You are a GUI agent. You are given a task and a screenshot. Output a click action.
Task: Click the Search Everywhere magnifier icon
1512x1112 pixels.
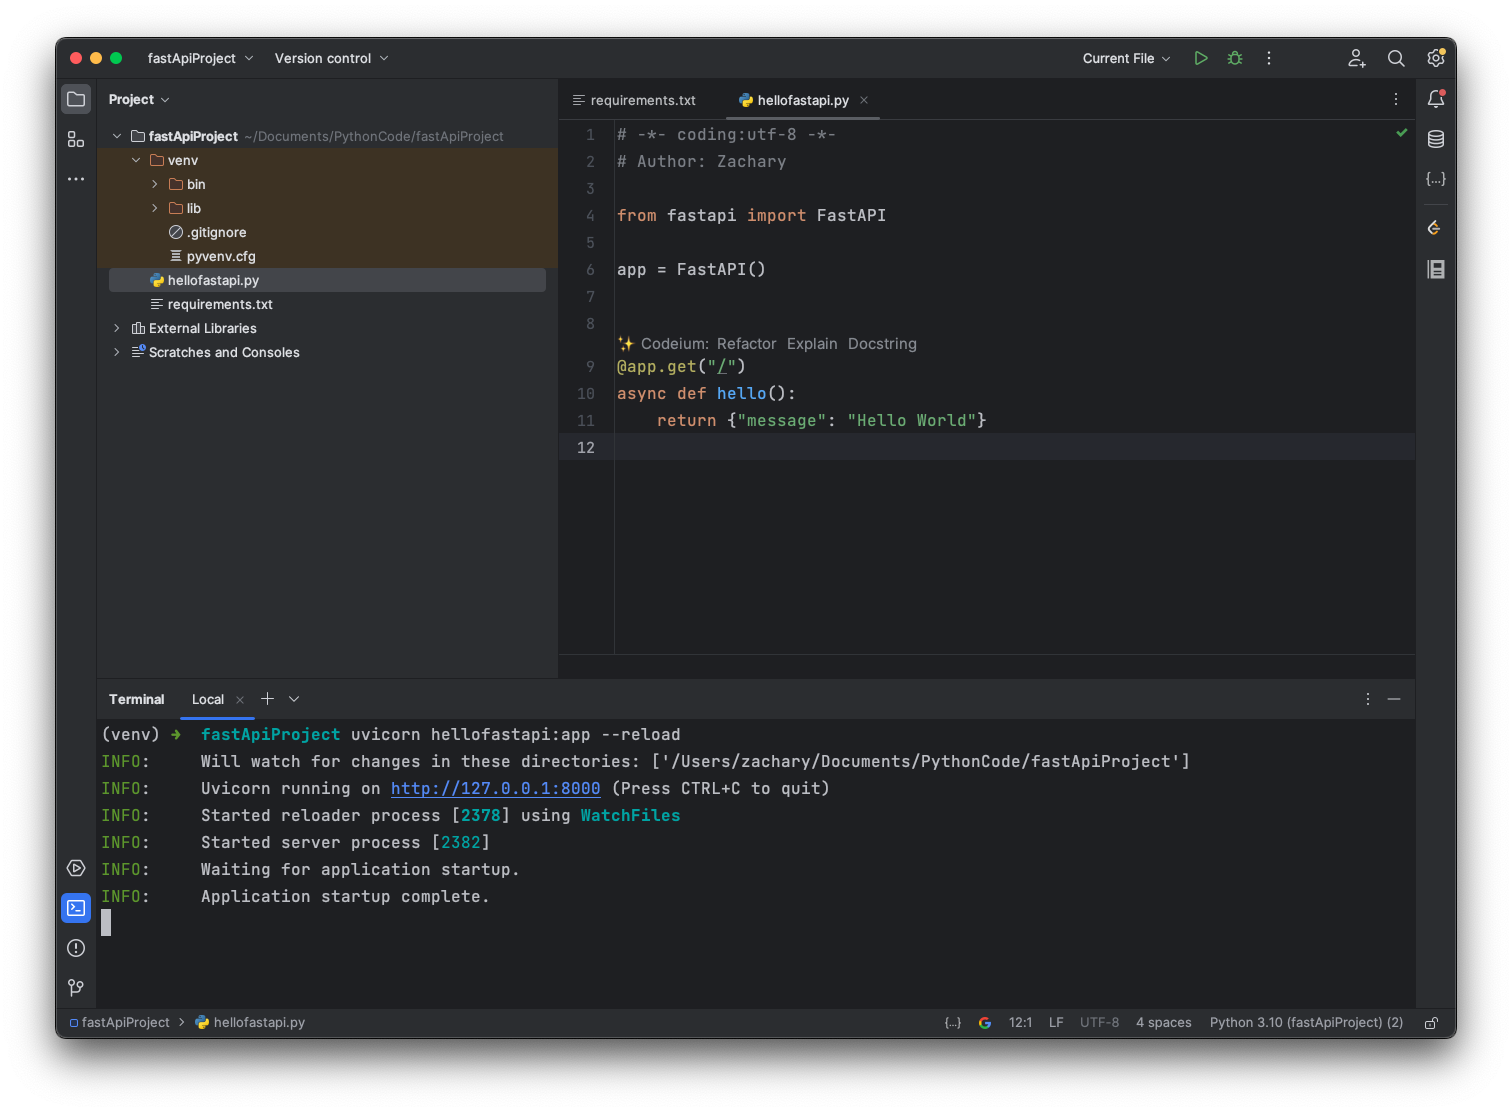(x=1396, y=58)
